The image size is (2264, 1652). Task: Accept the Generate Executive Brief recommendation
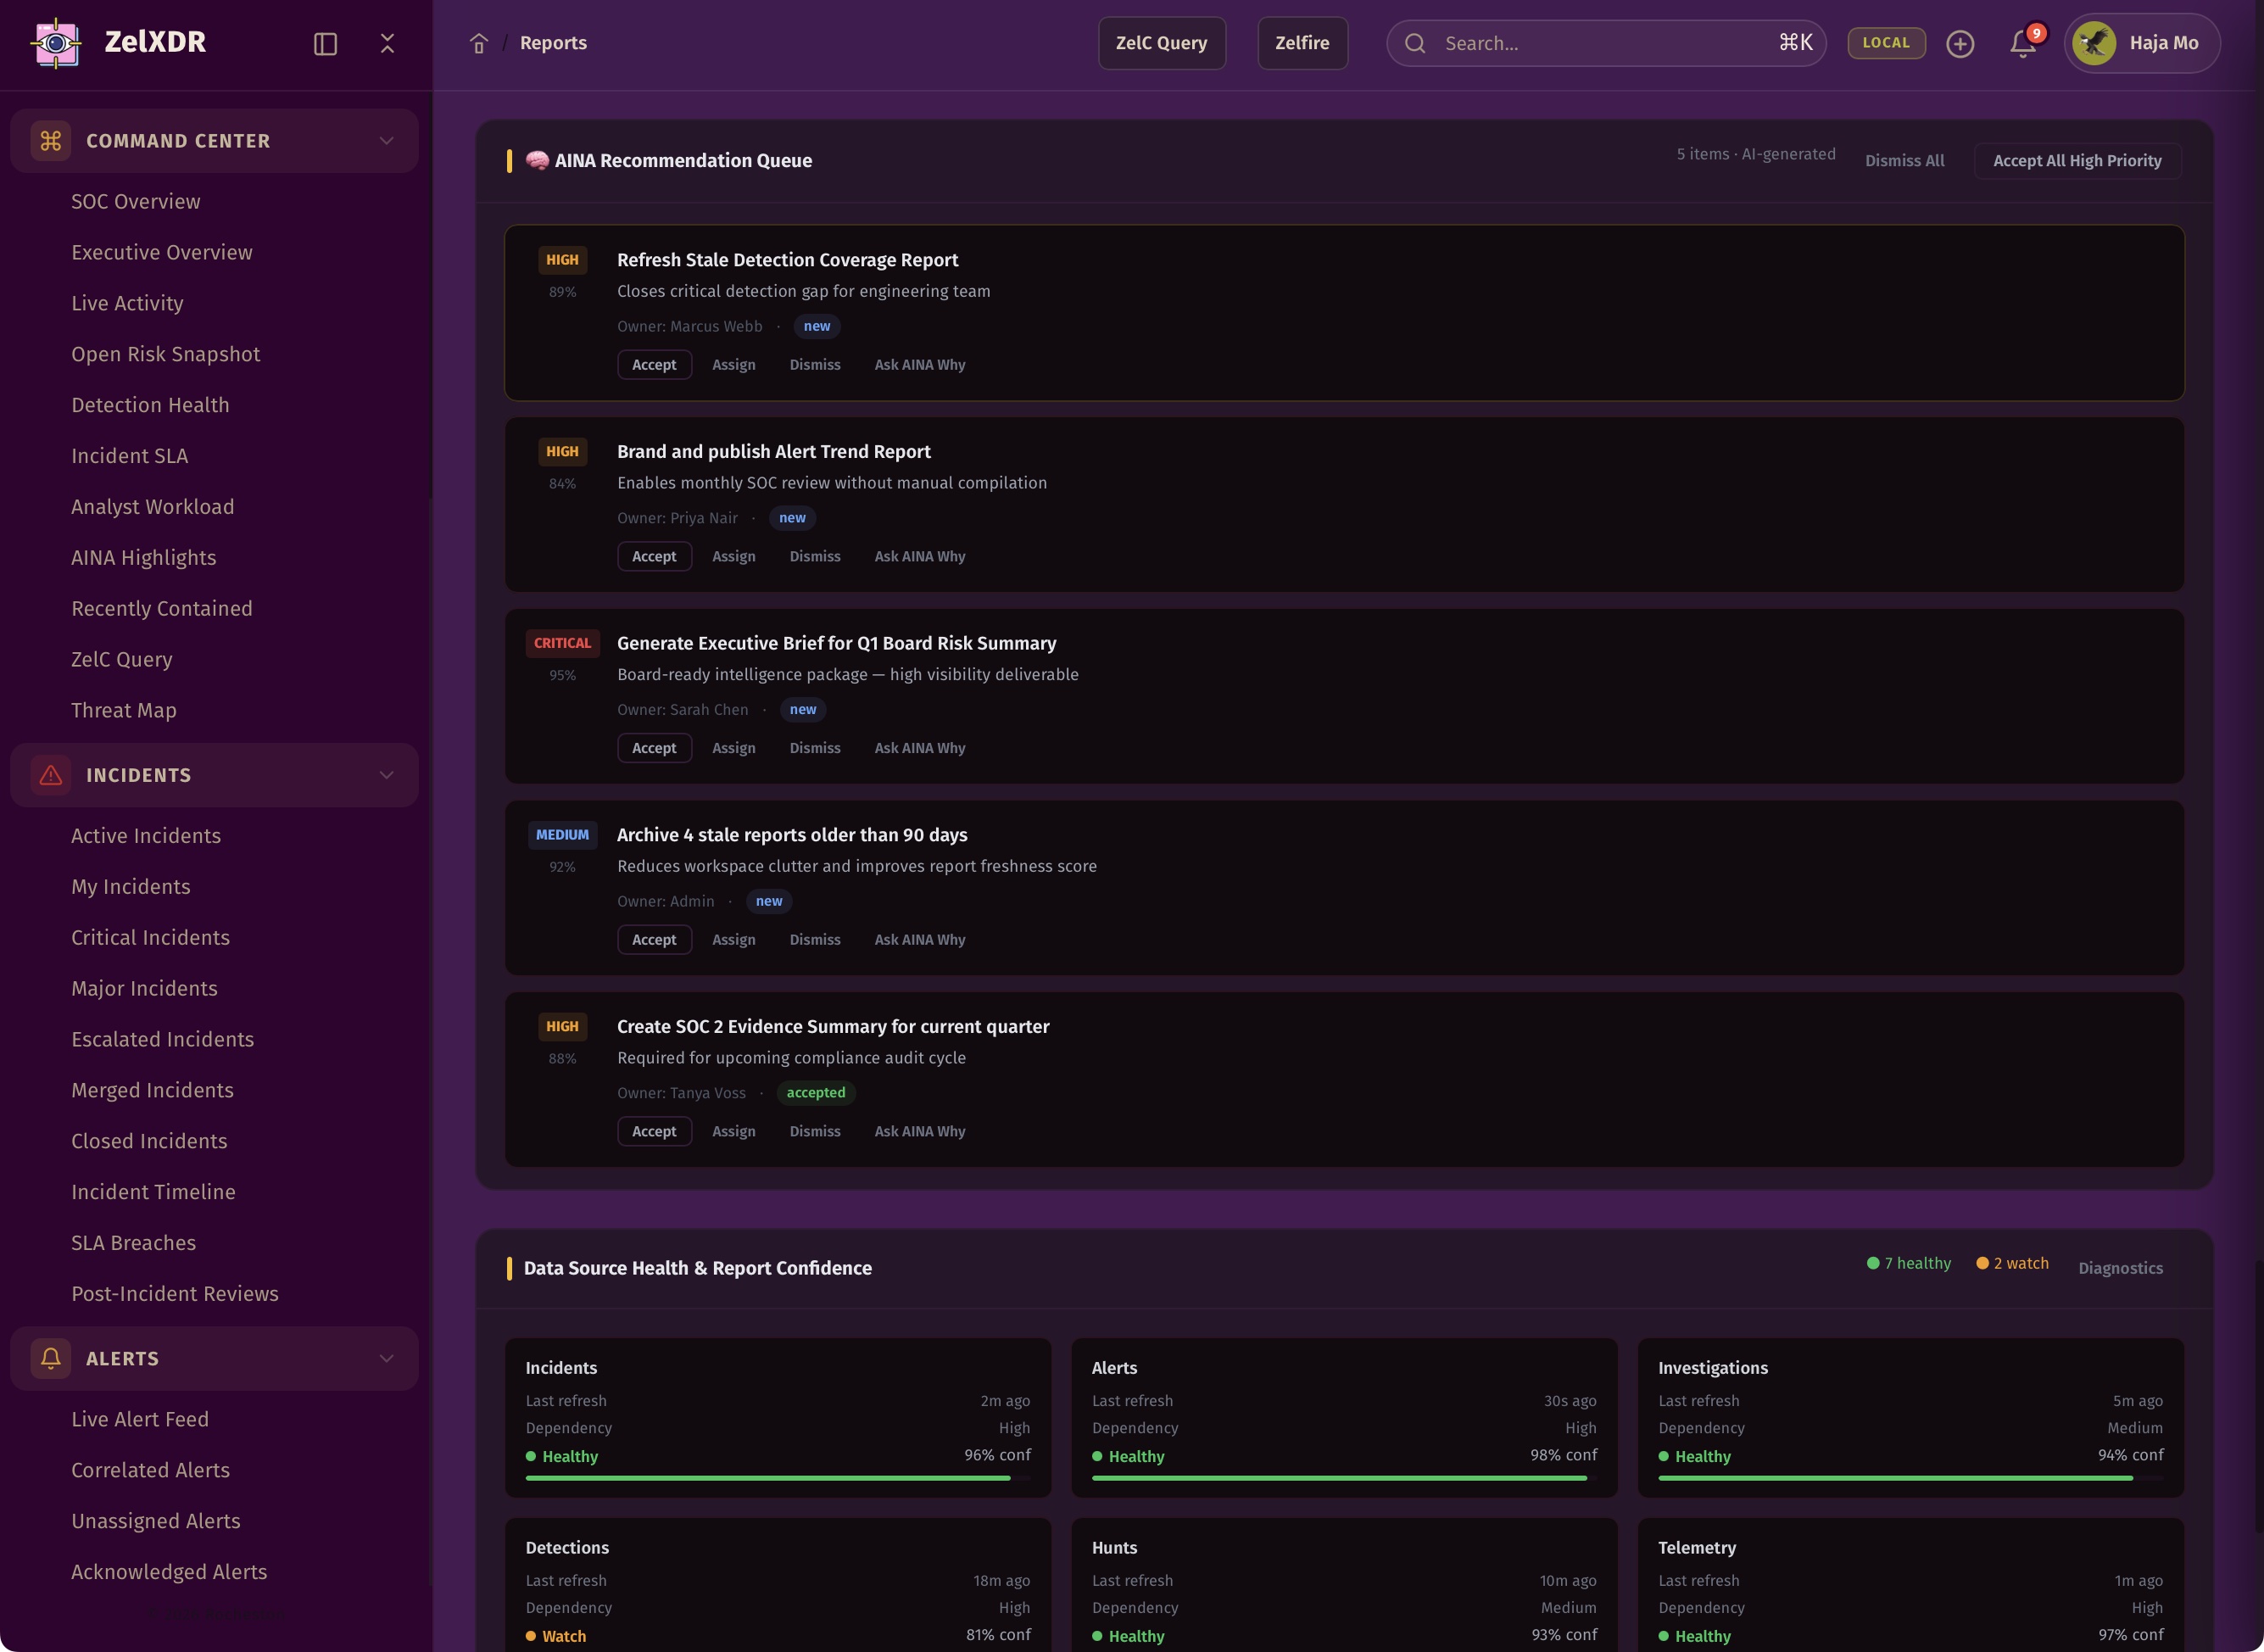[x=654, y=748]
